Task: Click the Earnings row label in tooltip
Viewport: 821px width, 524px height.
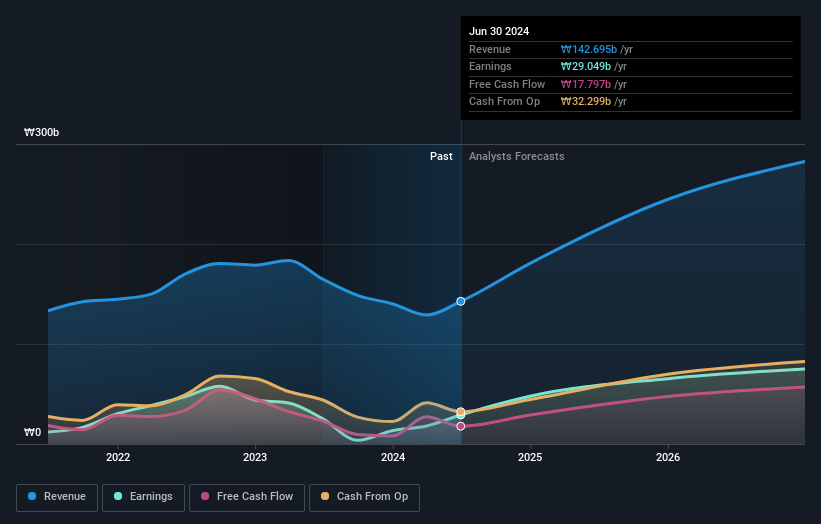Action: (490, 66)
